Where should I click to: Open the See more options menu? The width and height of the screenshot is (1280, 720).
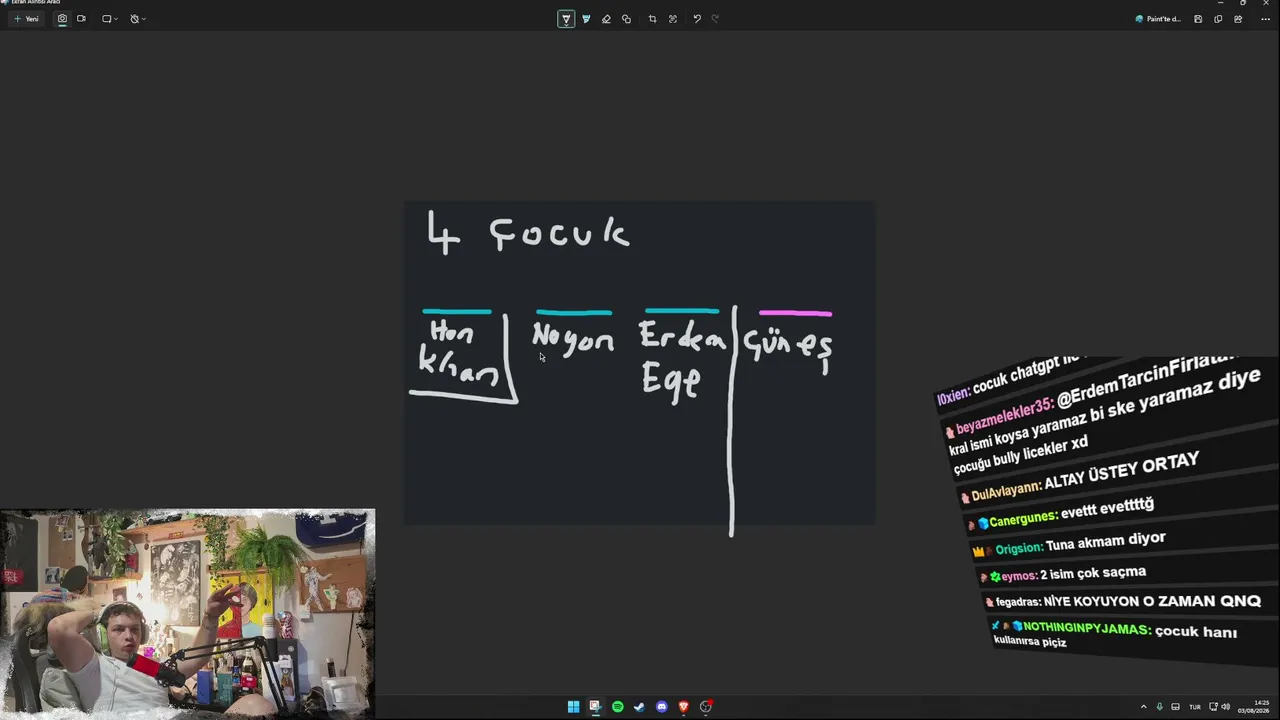click(x=1265, y=19)
